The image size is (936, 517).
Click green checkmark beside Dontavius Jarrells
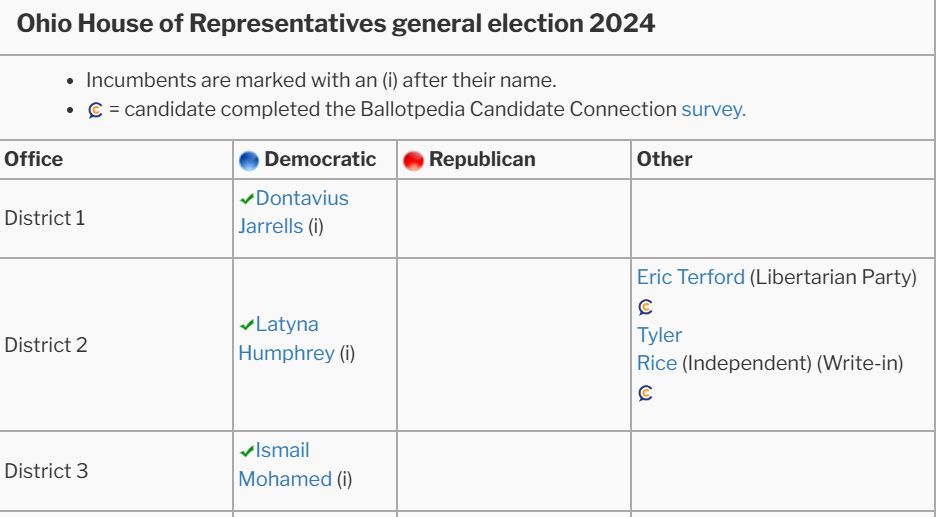[x=247, y=199]
